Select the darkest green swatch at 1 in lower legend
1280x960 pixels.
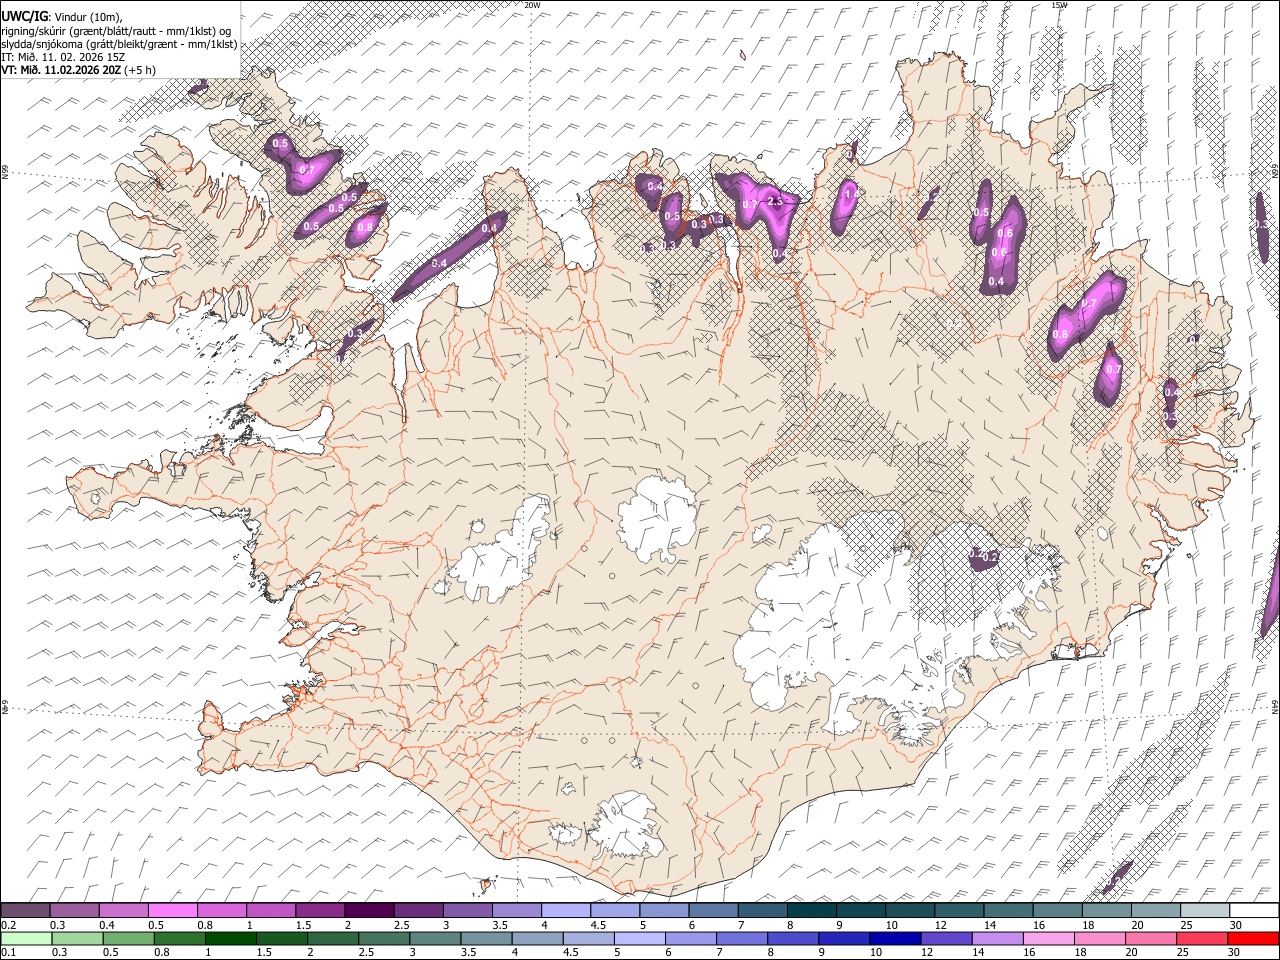coord(229,939)
